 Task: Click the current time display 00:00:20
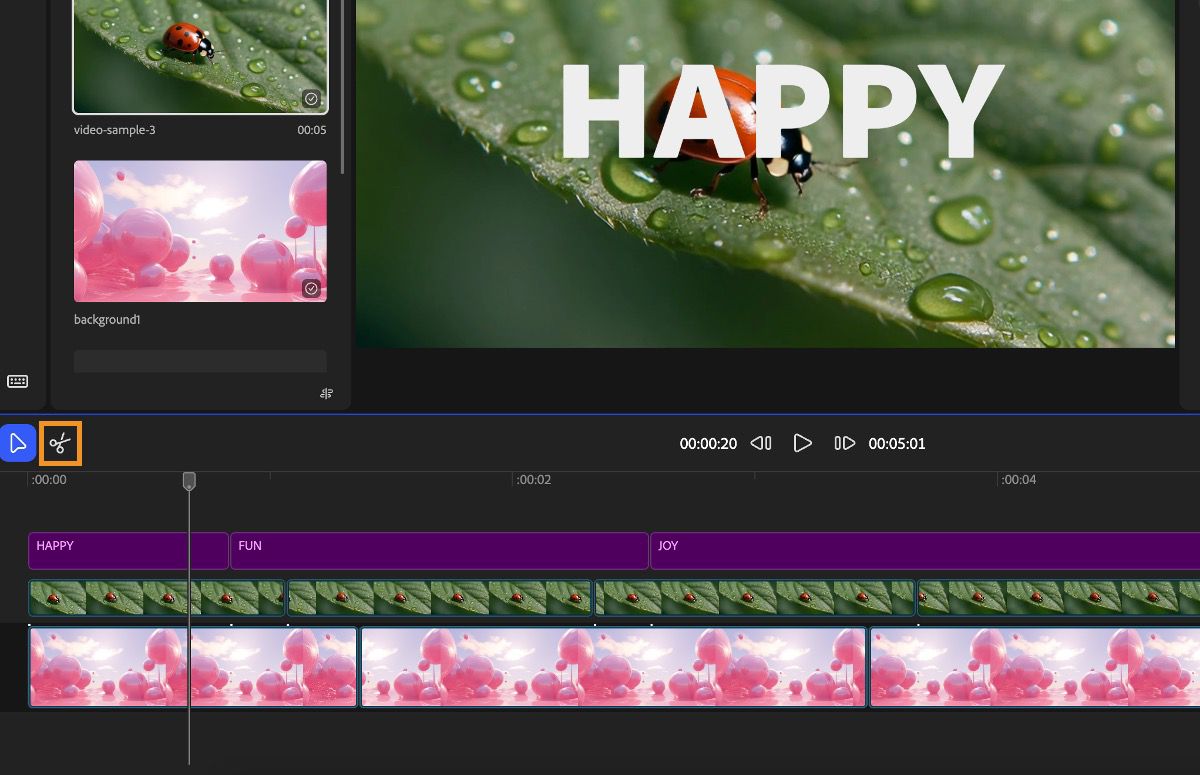tap(708, 443)
